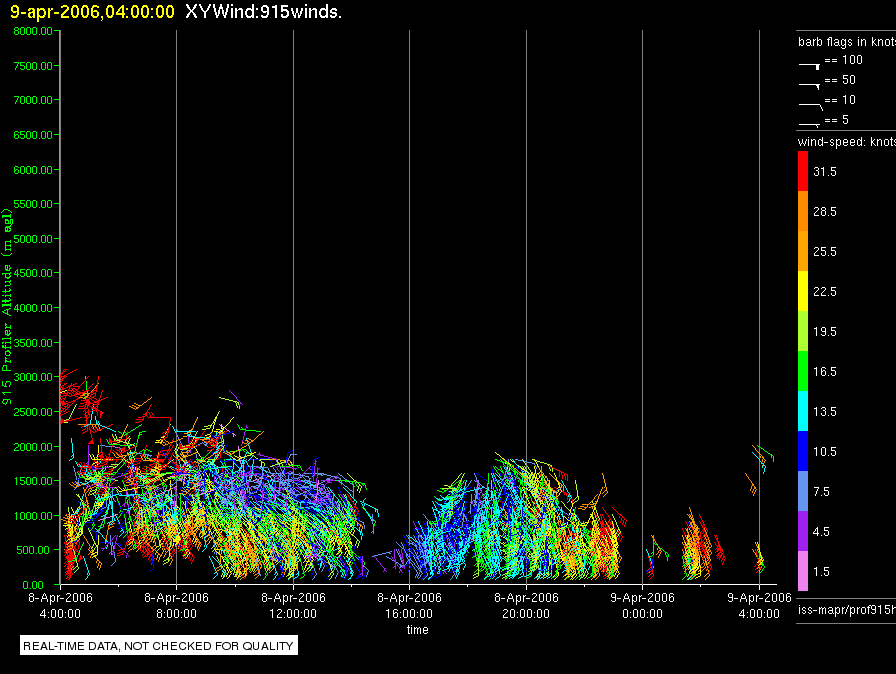Click the 8-Apr-2006 20:00:00 time label
Viewport: 896px width, 674px height.
[526, 605]
